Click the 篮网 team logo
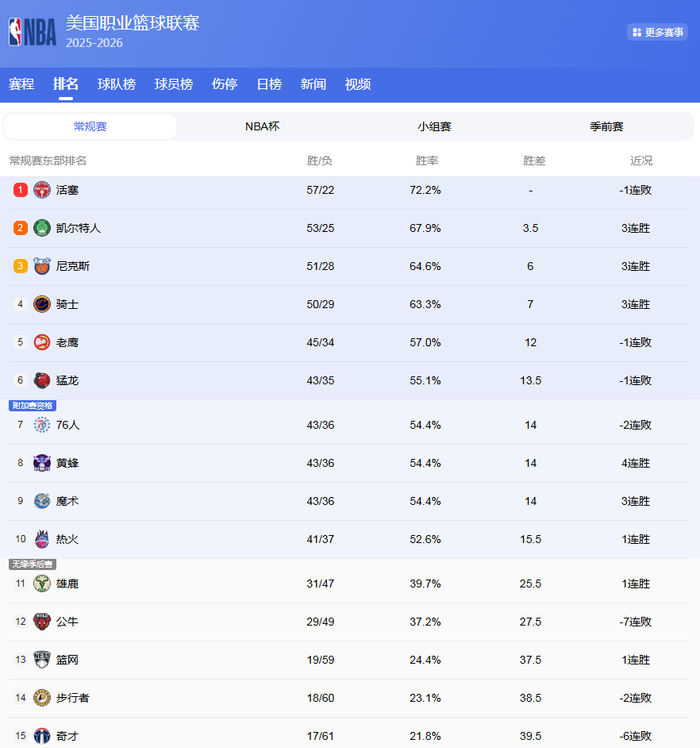 point(42,660)
